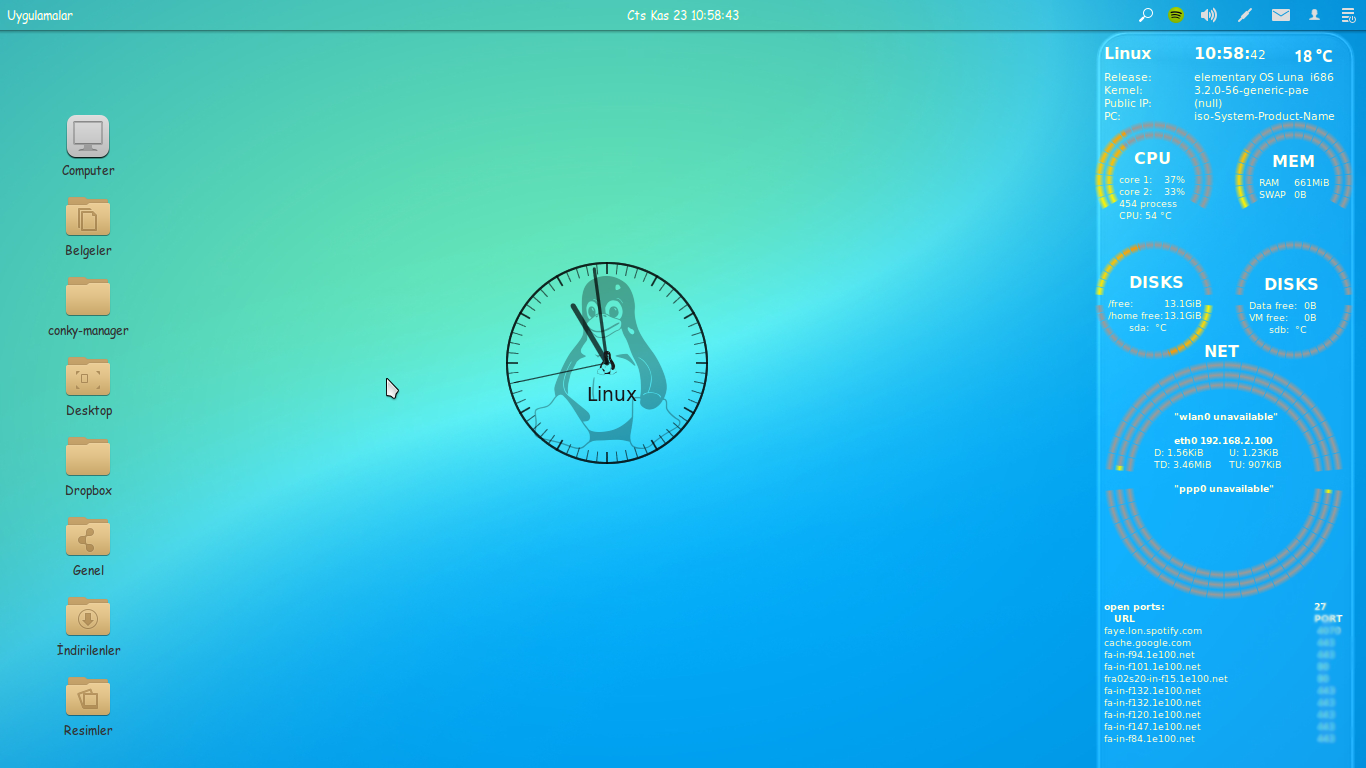Click the 'open ports:' label
Viewport: 1366px width, 768px height.
tap(1134, 607)
